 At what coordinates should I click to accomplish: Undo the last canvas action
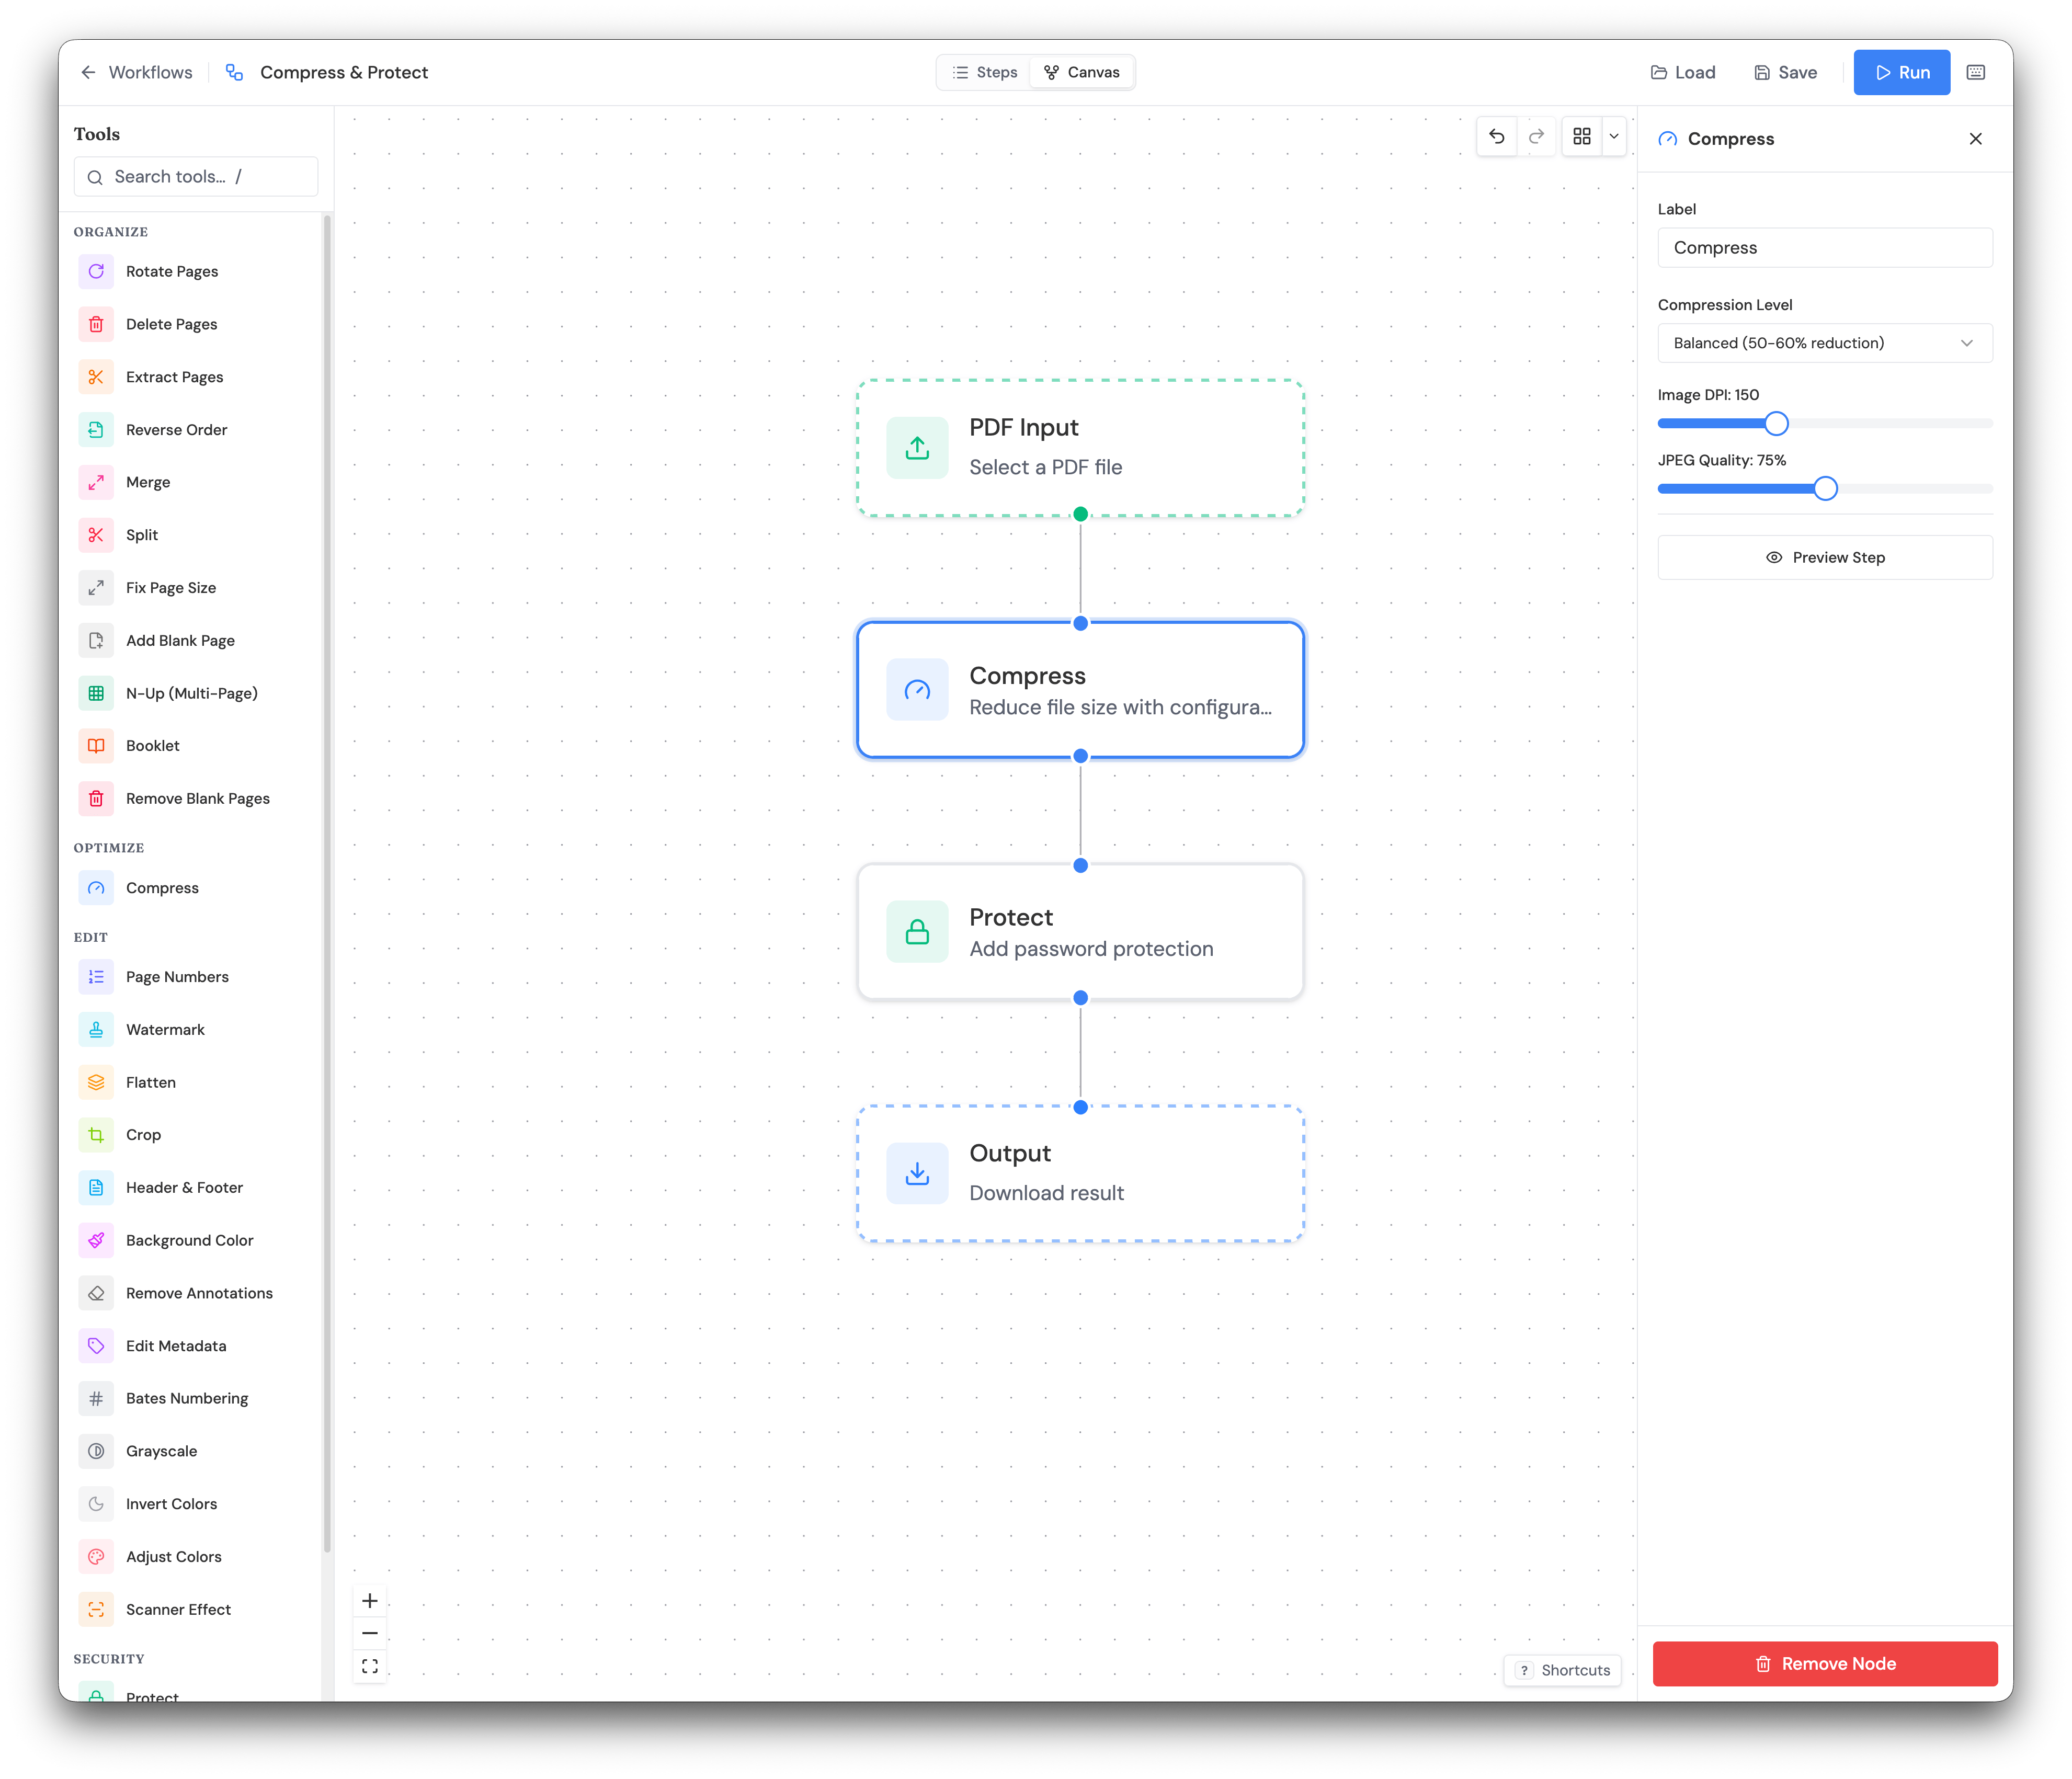pyautogui.click(x=1496, y=137)
